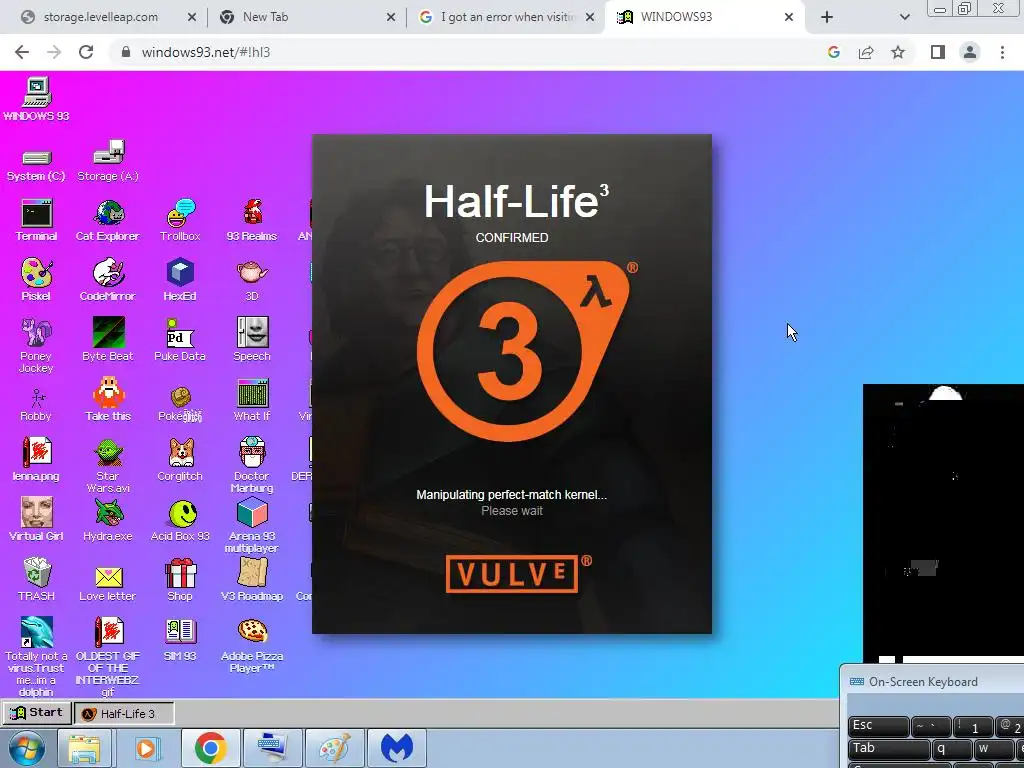The width and height of the screenshot is (1024, 768).
Task: Switch to the New Tab tab
Action: click(x=307, y=17)
